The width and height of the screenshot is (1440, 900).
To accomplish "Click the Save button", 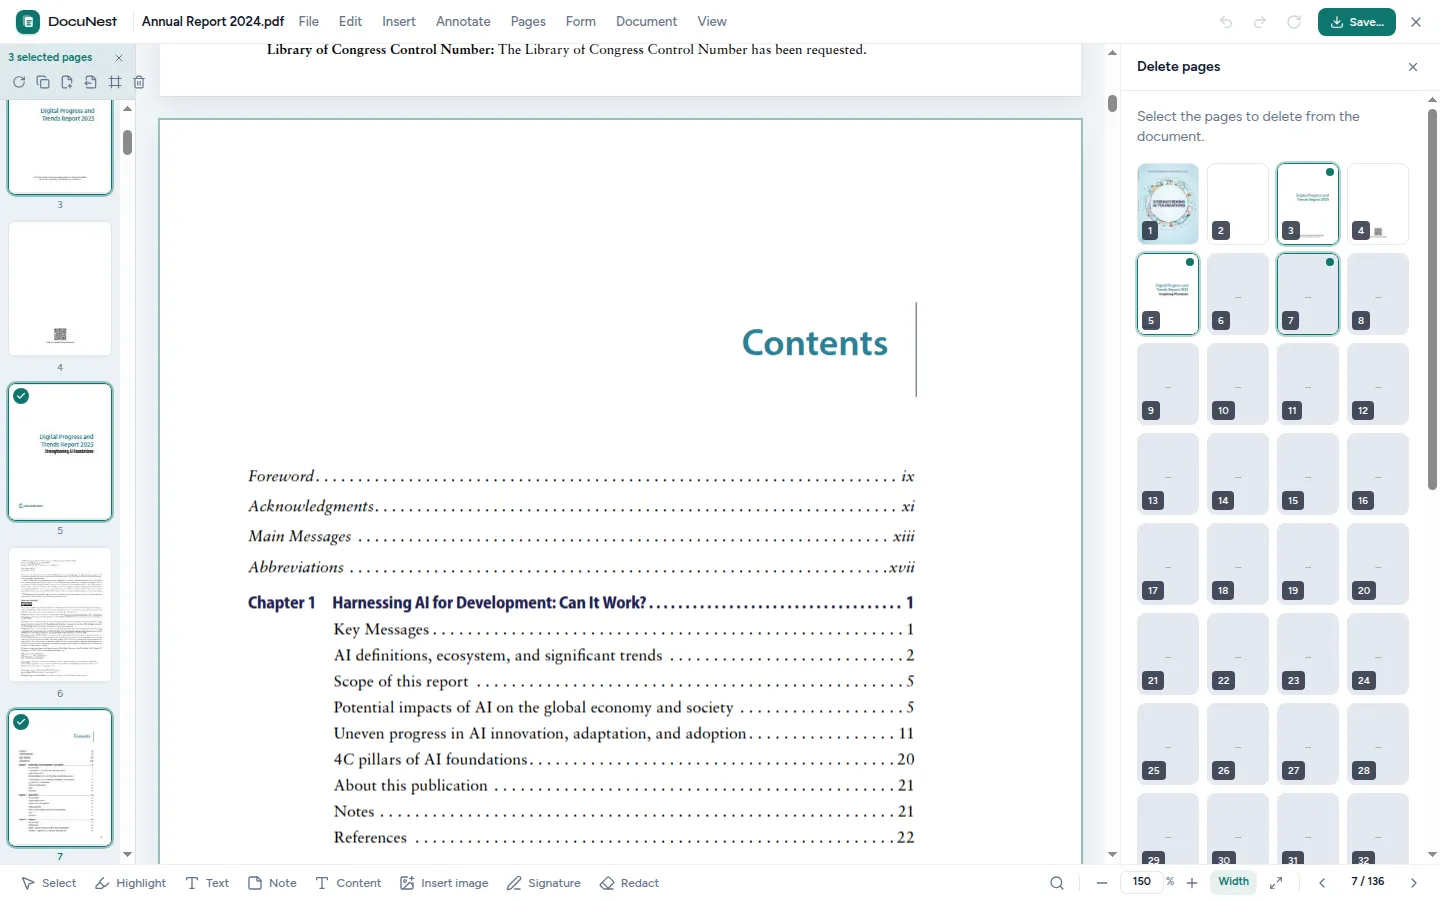I will click(1357, 22).
